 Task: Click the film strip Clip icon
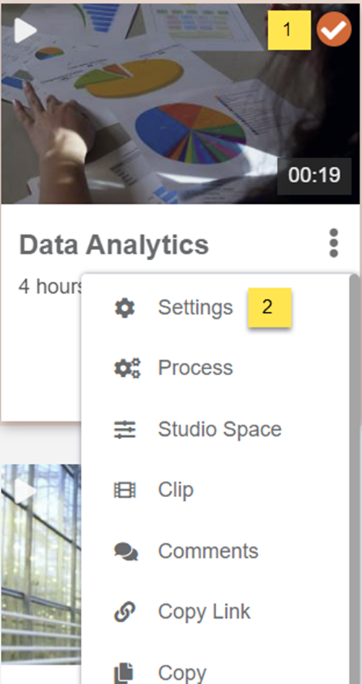point(125,490)
